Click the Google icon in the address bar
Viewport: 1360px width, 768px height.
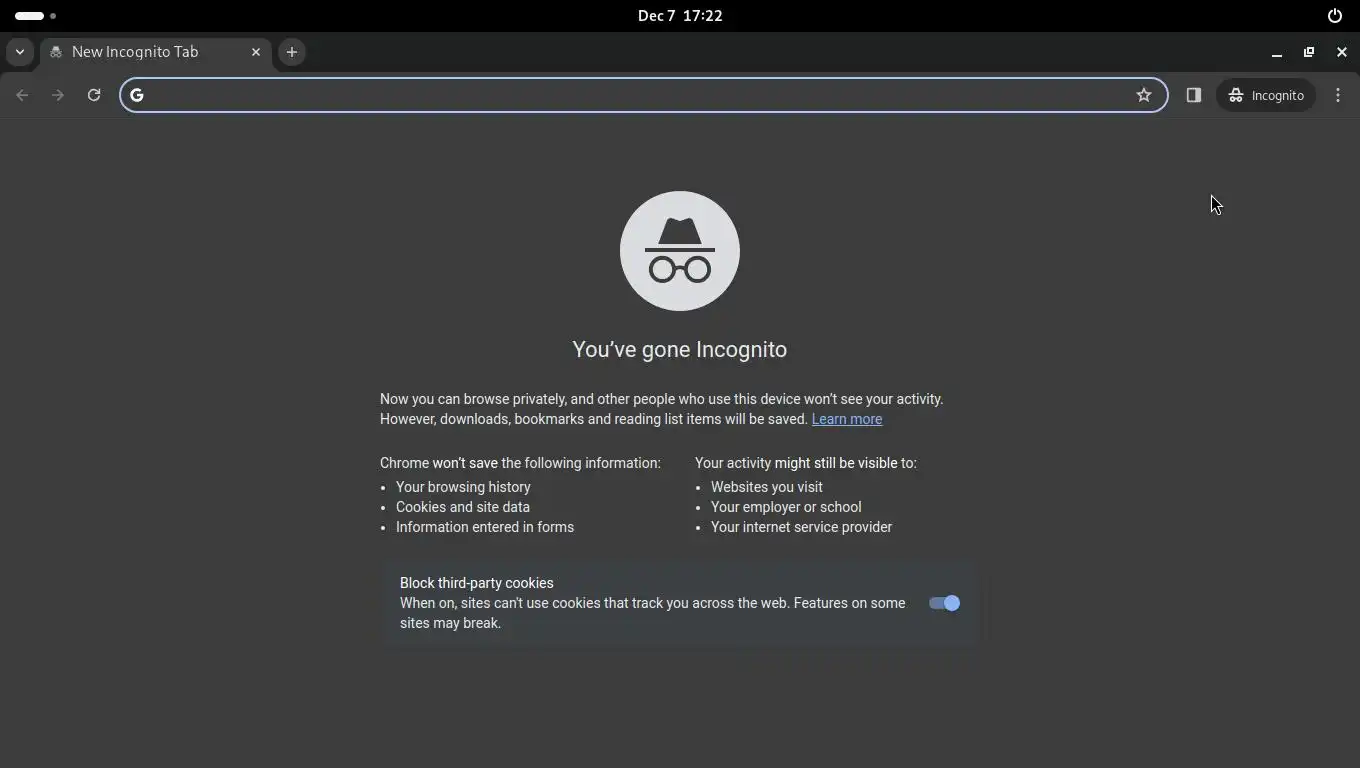click(x=137, y=95)
